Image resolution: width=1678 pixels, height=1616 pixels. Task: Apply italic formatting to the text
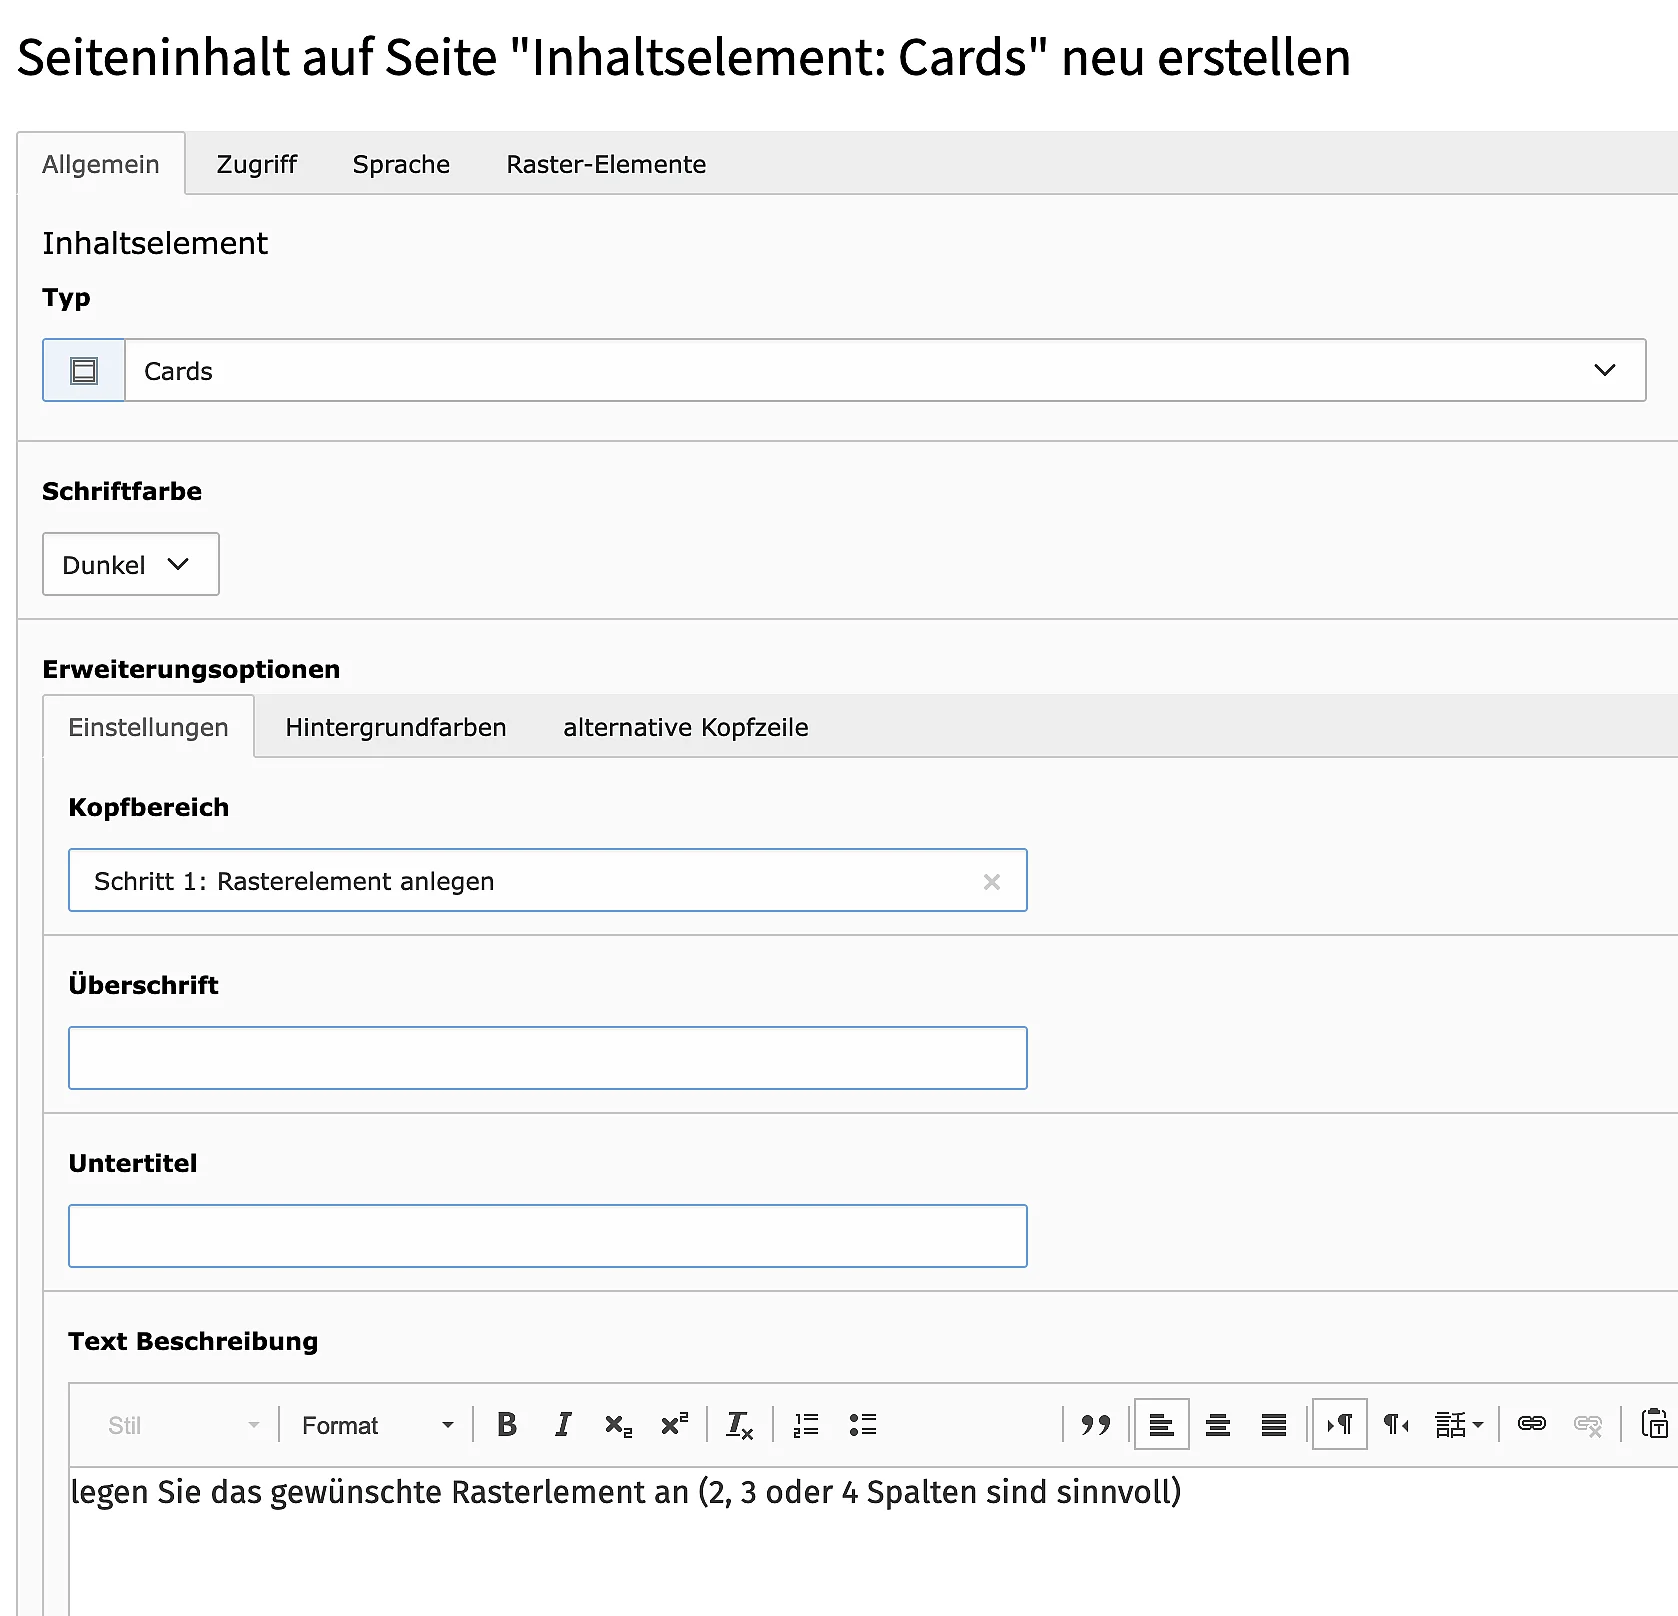563,1424
